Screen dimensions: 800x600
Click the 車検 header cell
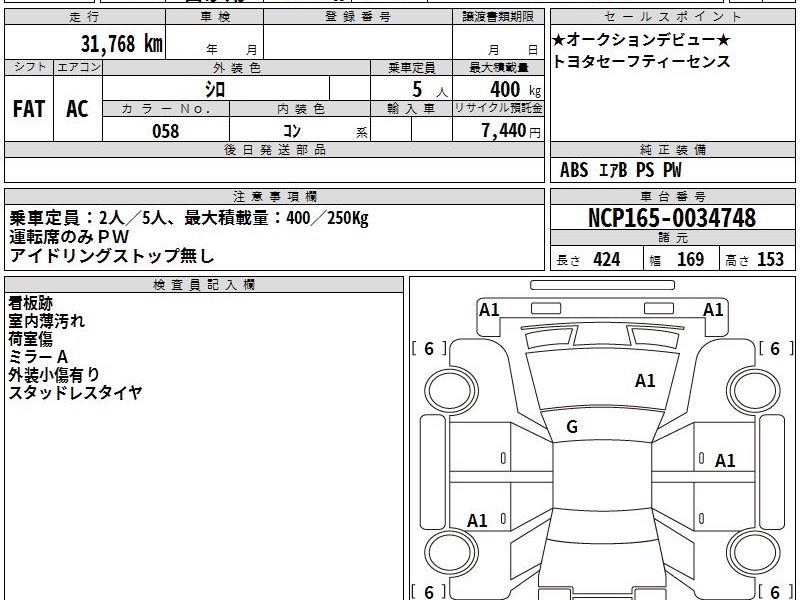(215, 17)
